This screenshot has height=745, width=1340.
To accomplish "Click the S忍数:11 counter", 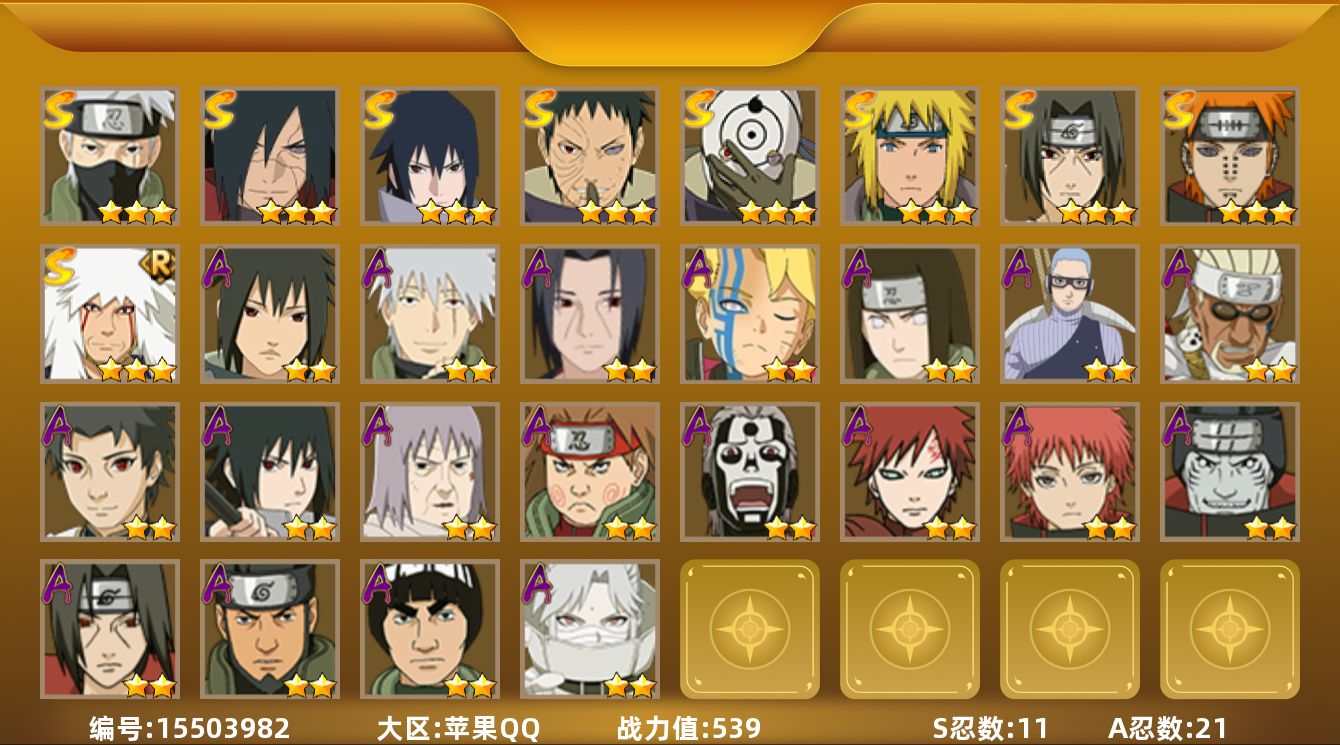I will (x=990, y=728).
